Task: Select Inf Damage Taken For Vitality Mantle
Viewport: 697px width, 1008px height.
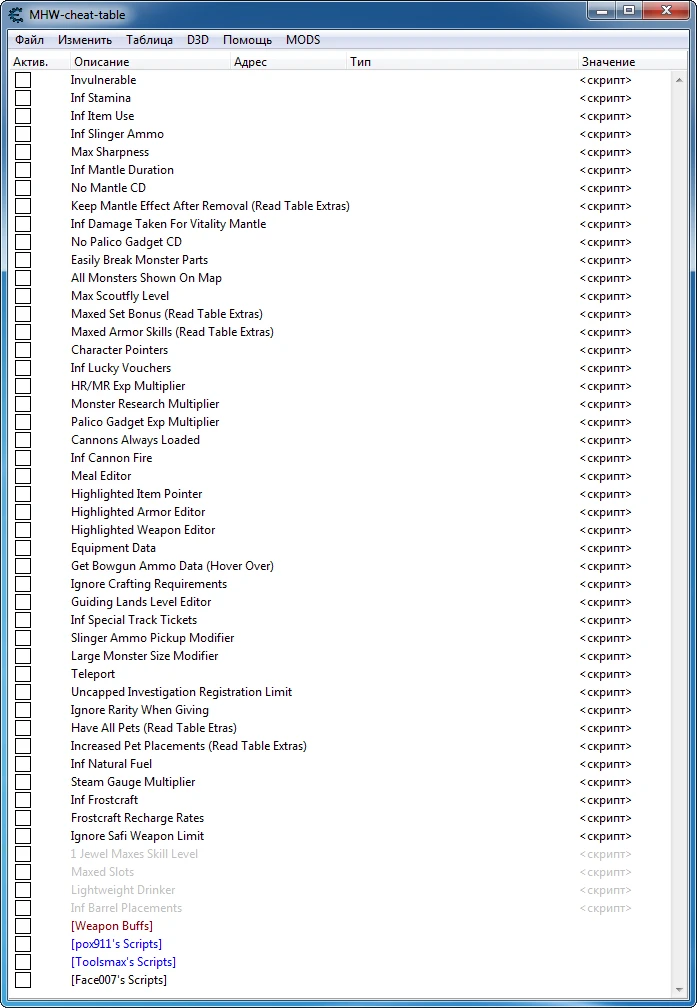Action: click(168, 224)
